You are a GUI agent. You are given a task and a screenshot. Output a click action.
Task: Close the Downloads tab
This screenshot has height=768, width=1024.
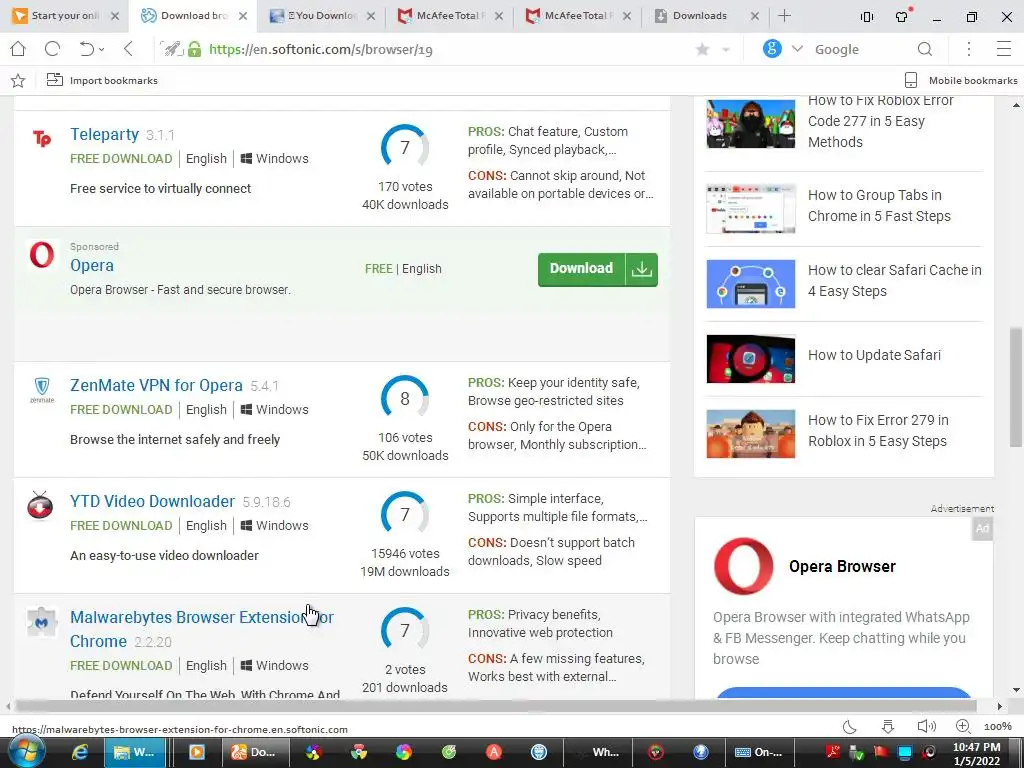click(755, 16)
